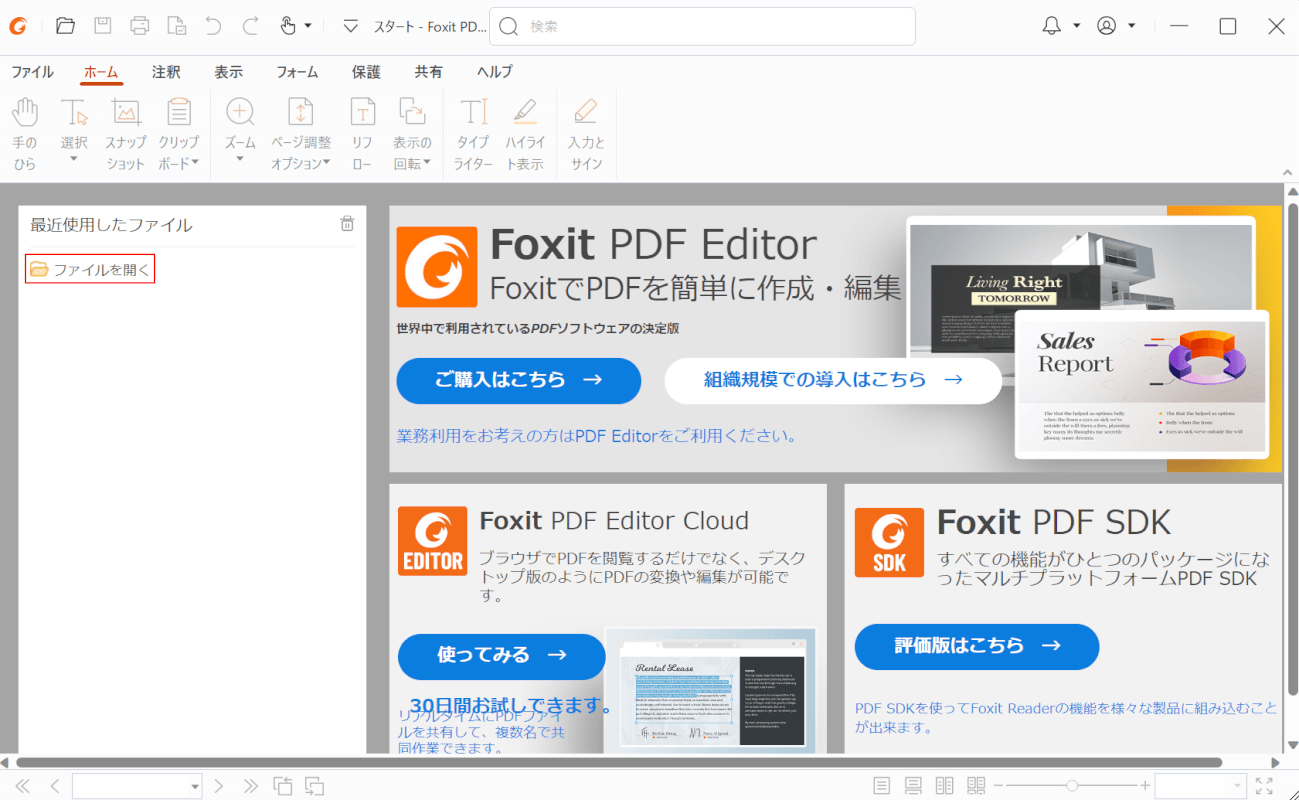Select the 手のひら hand tool
Viewport: 1299px width, 800px height.
pos(24,134)
